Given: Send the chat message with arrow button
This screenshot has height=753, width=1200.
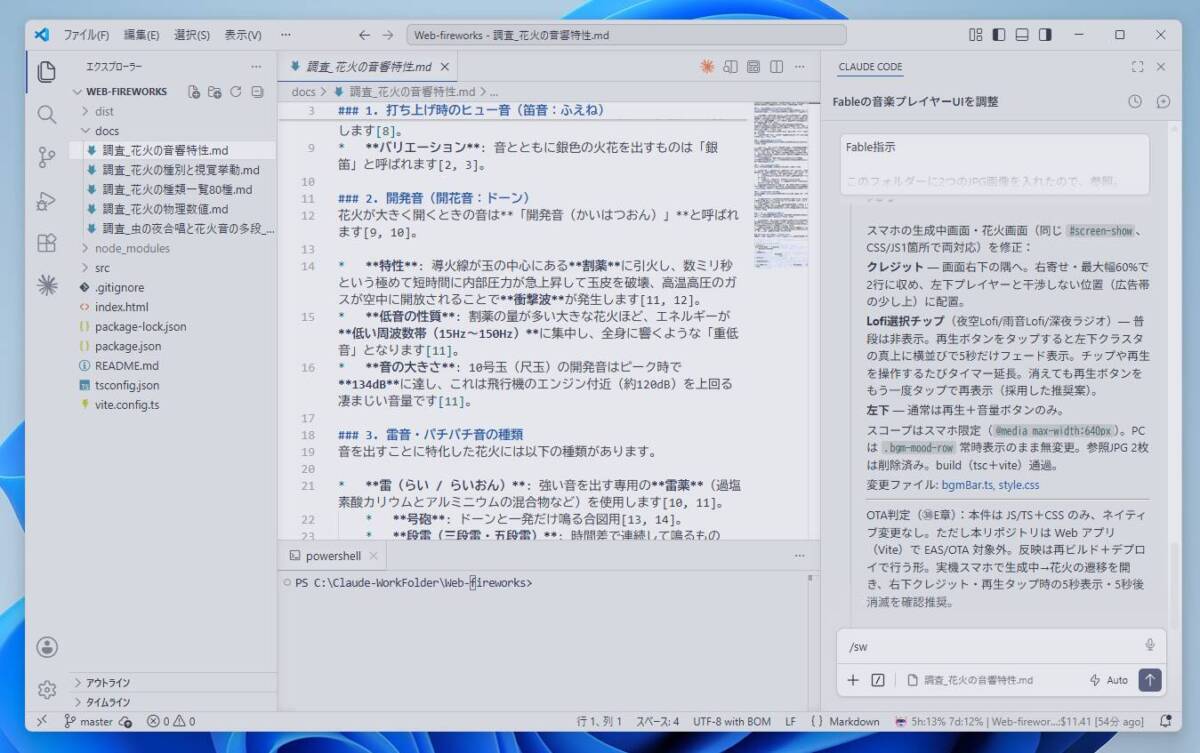Looking at the screenshot, I should [x=1150, y=680].
